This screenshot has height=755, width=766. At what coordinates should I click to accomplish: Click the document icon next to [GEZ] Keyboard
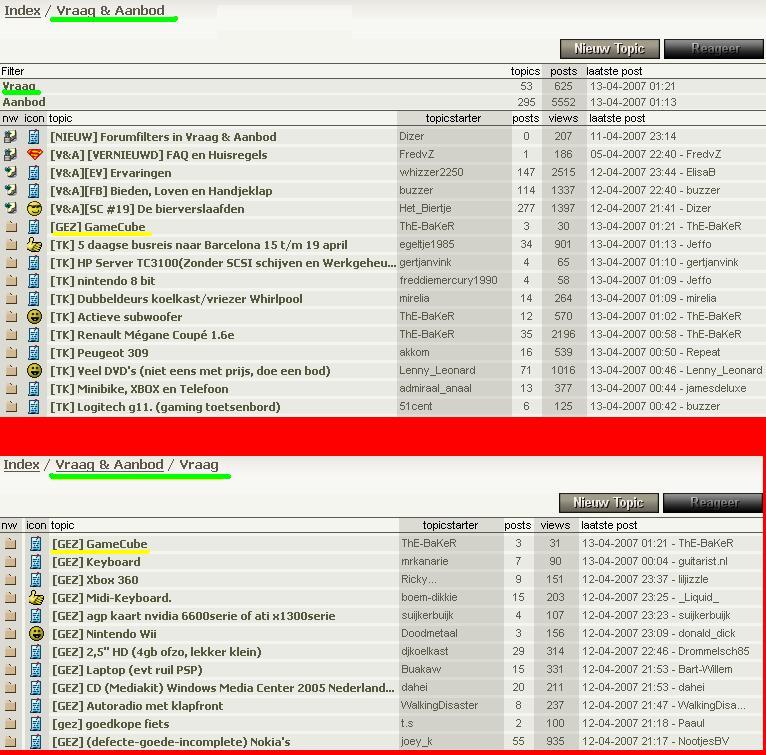pos(36,561)
